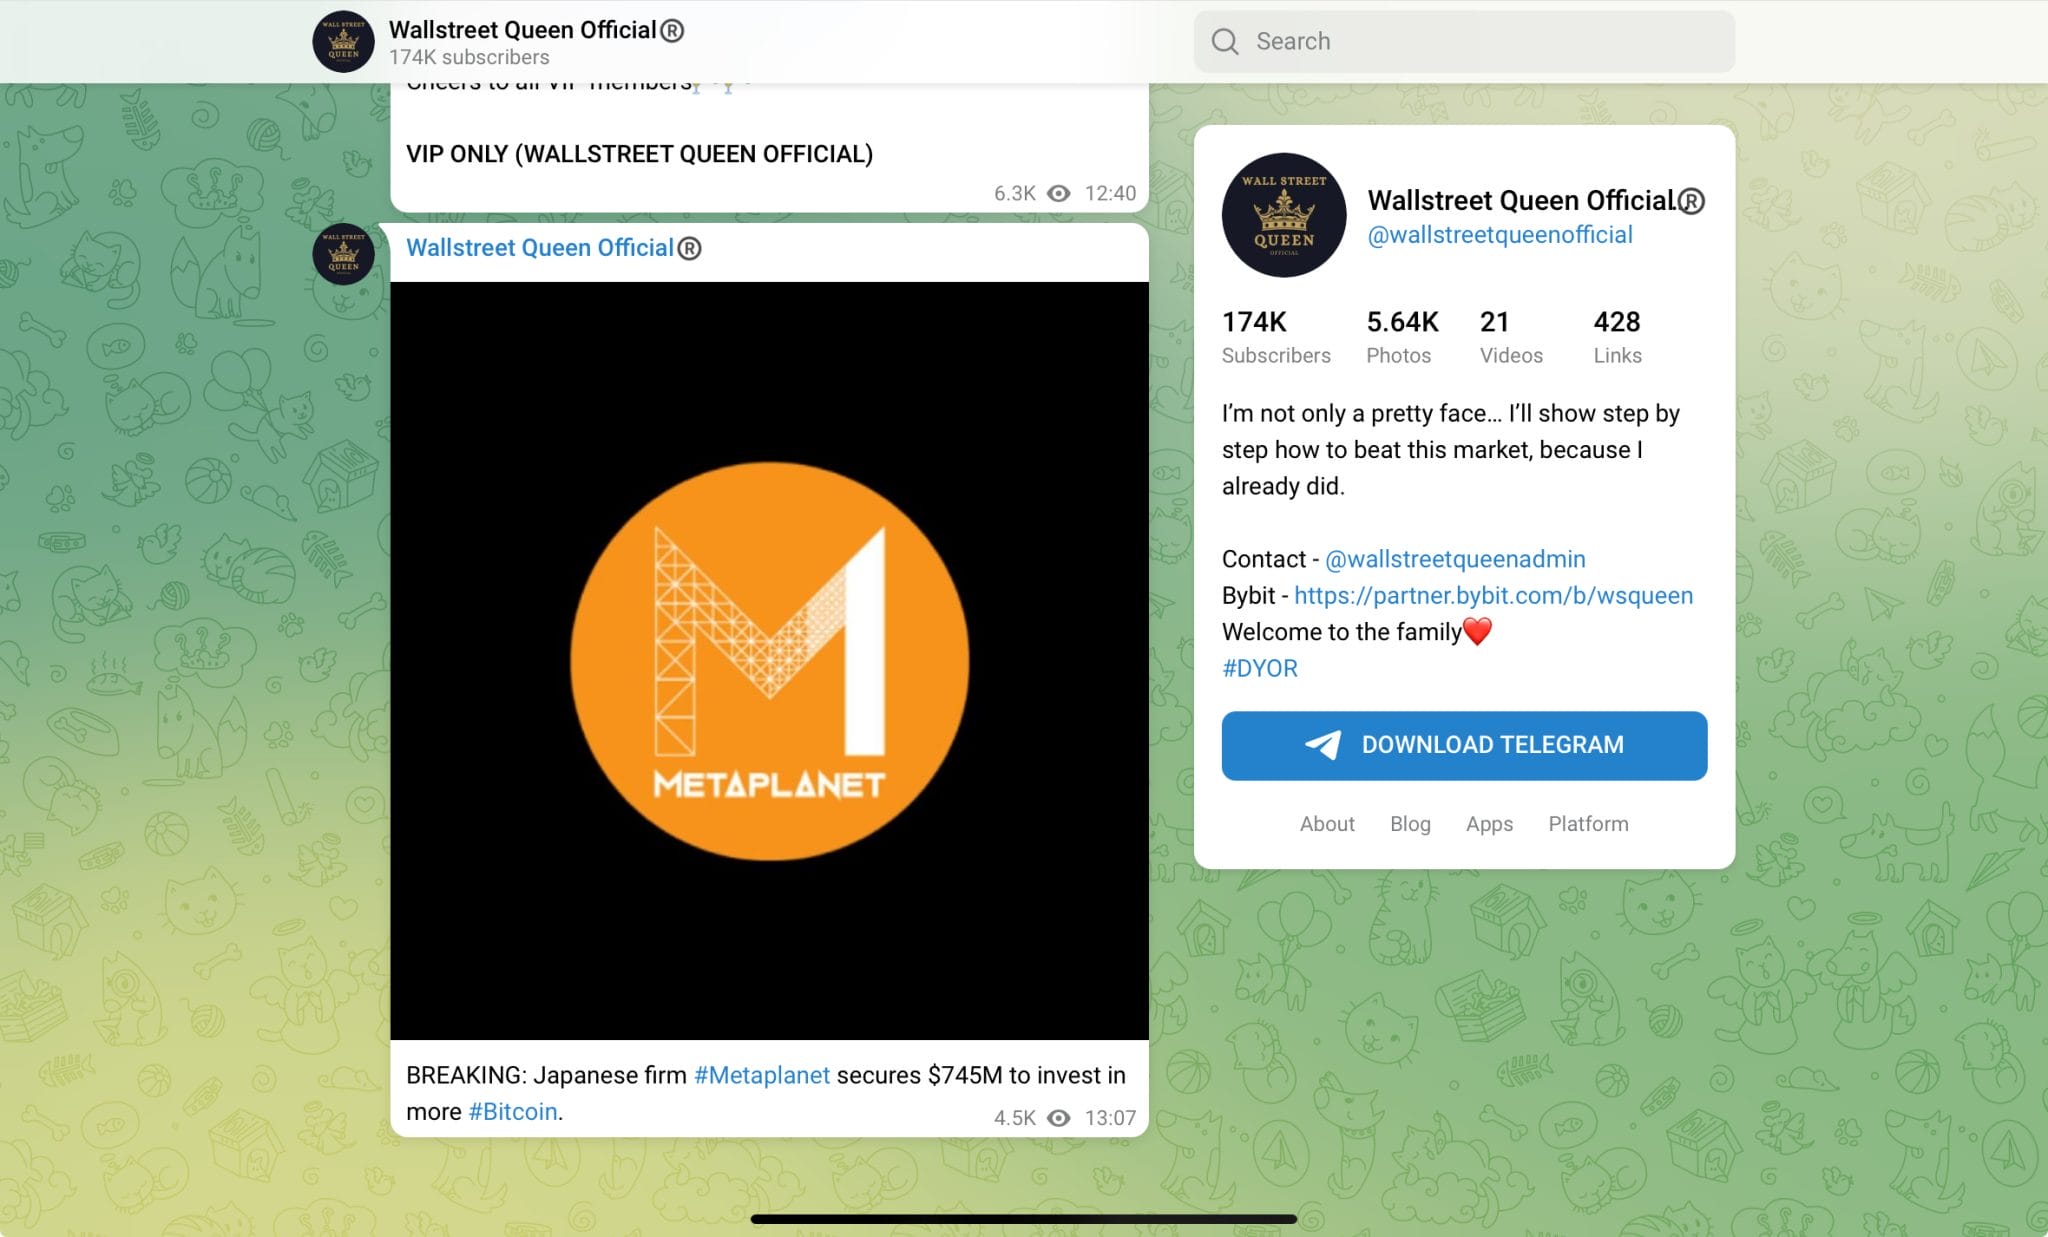Click the avatar beside Metaplanet post

[343, 254]
